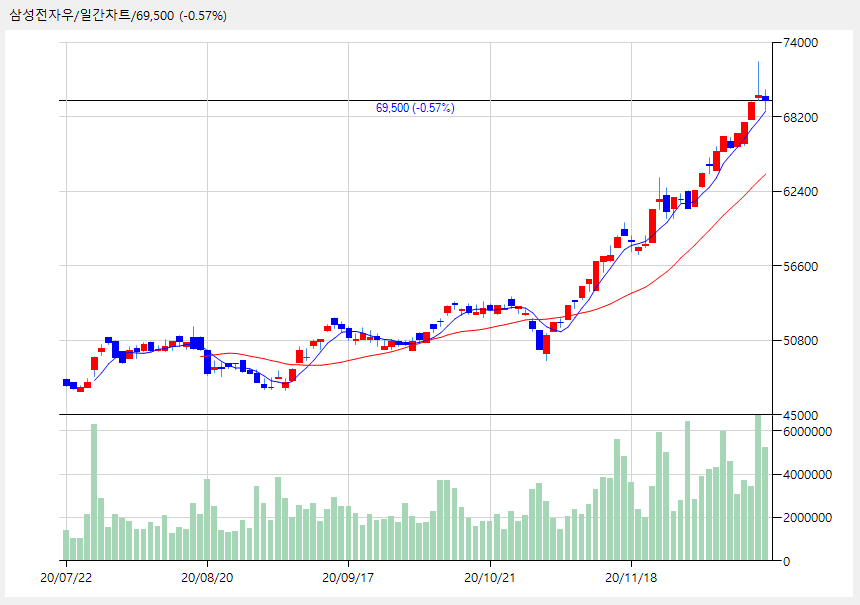Screen dimensions: 860x605
Task: Click the 62400 price axis label
Action: (801, 192)
